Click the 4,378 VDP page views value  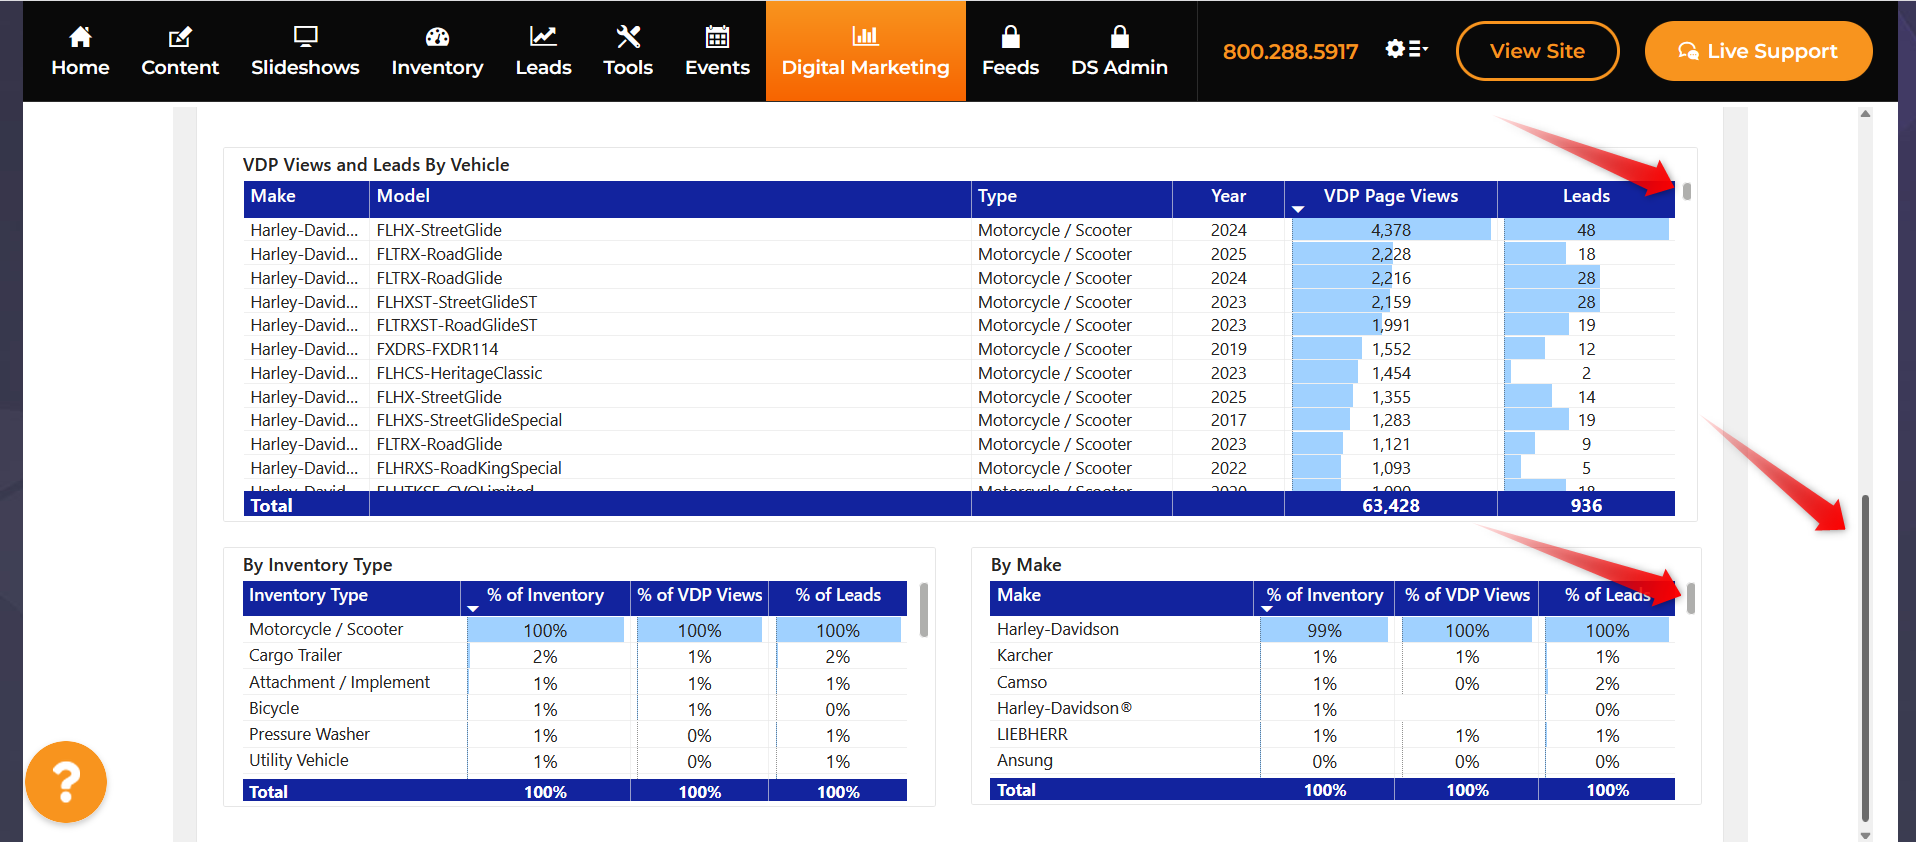[x=1391, y=230]
